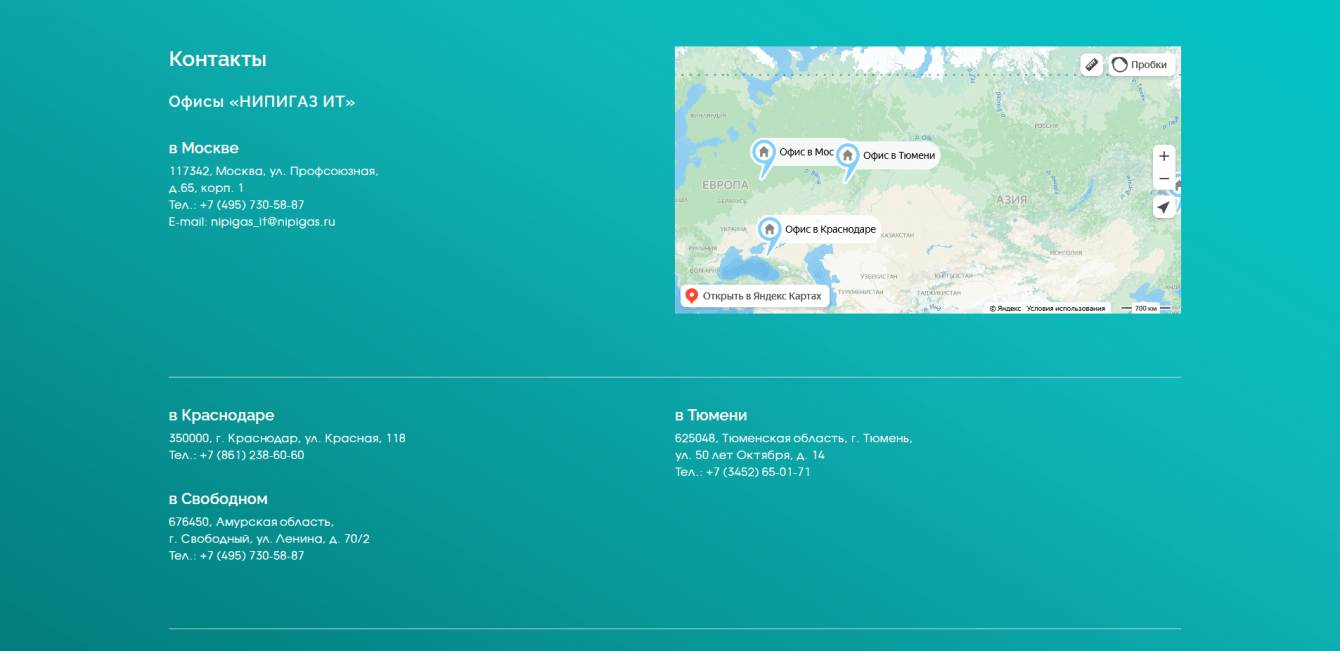Click the address line '625048, Тюменская область, г. Тюмень,'
Viewport: 1340px width, 651px height.
coord(794,438)
